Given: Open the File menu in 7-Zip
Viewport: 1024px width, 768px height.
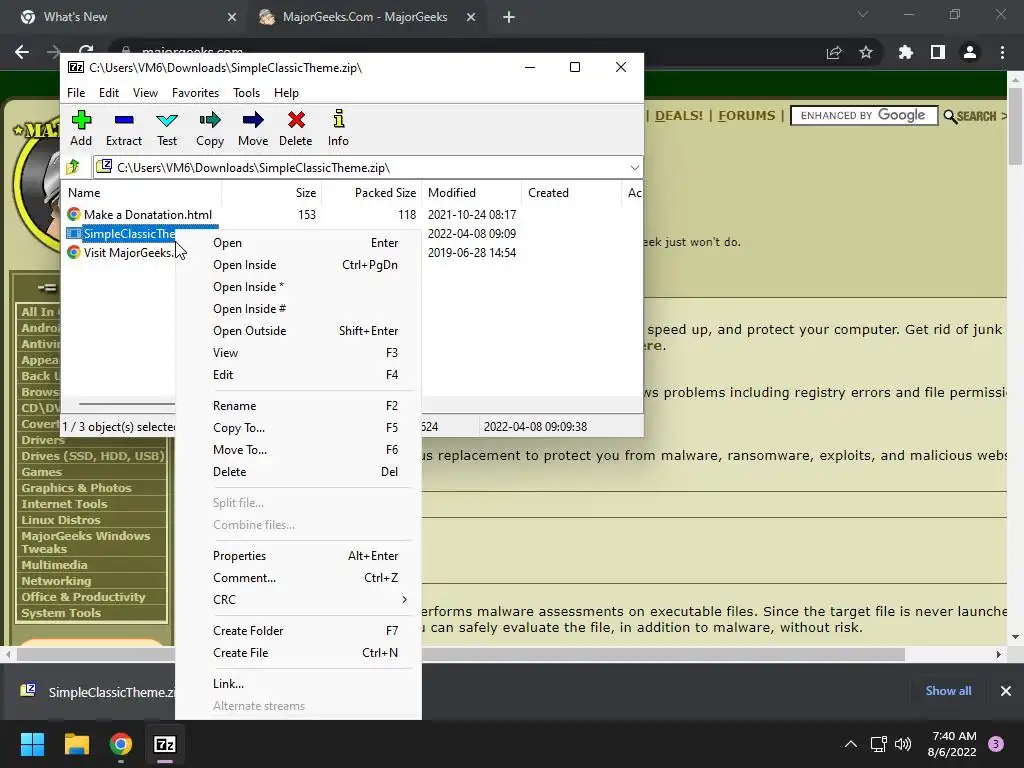Looking at the screenshot, I should [76, 93].
